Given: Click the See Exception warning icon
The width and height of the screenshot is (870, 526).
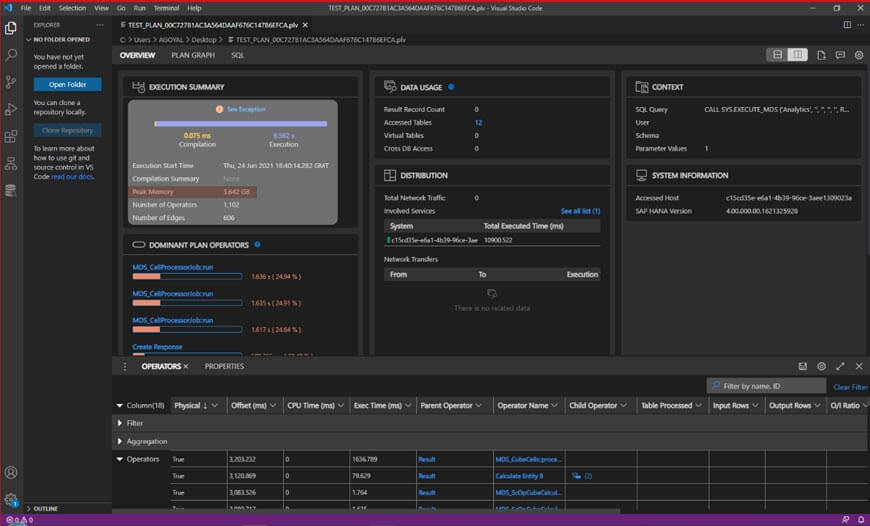Looking at the screenshot, I should (219, 109).
